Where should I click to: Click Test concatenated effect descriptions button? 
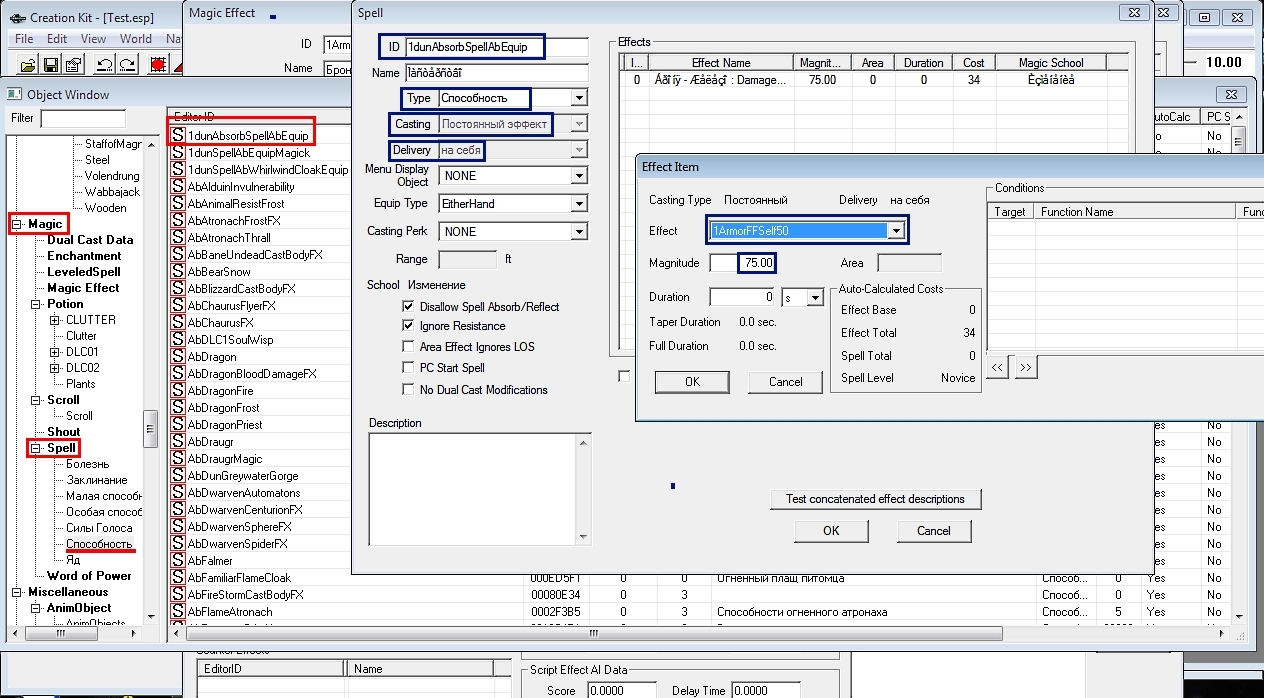(x=875, y=499)
